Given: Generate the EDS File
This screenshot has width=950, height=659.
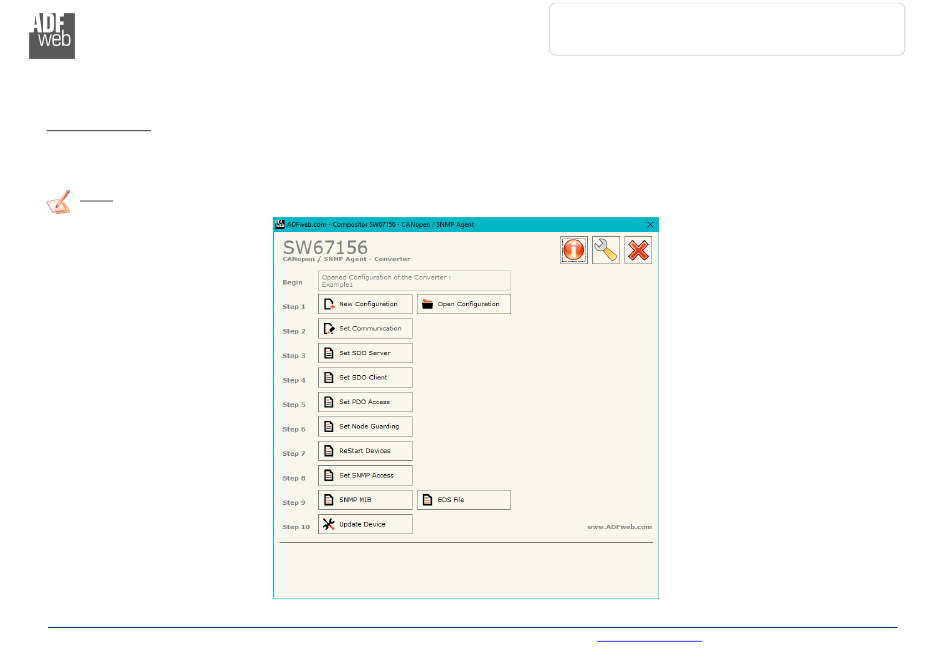Looking at the screenshot, I should [x=464, y=500].
